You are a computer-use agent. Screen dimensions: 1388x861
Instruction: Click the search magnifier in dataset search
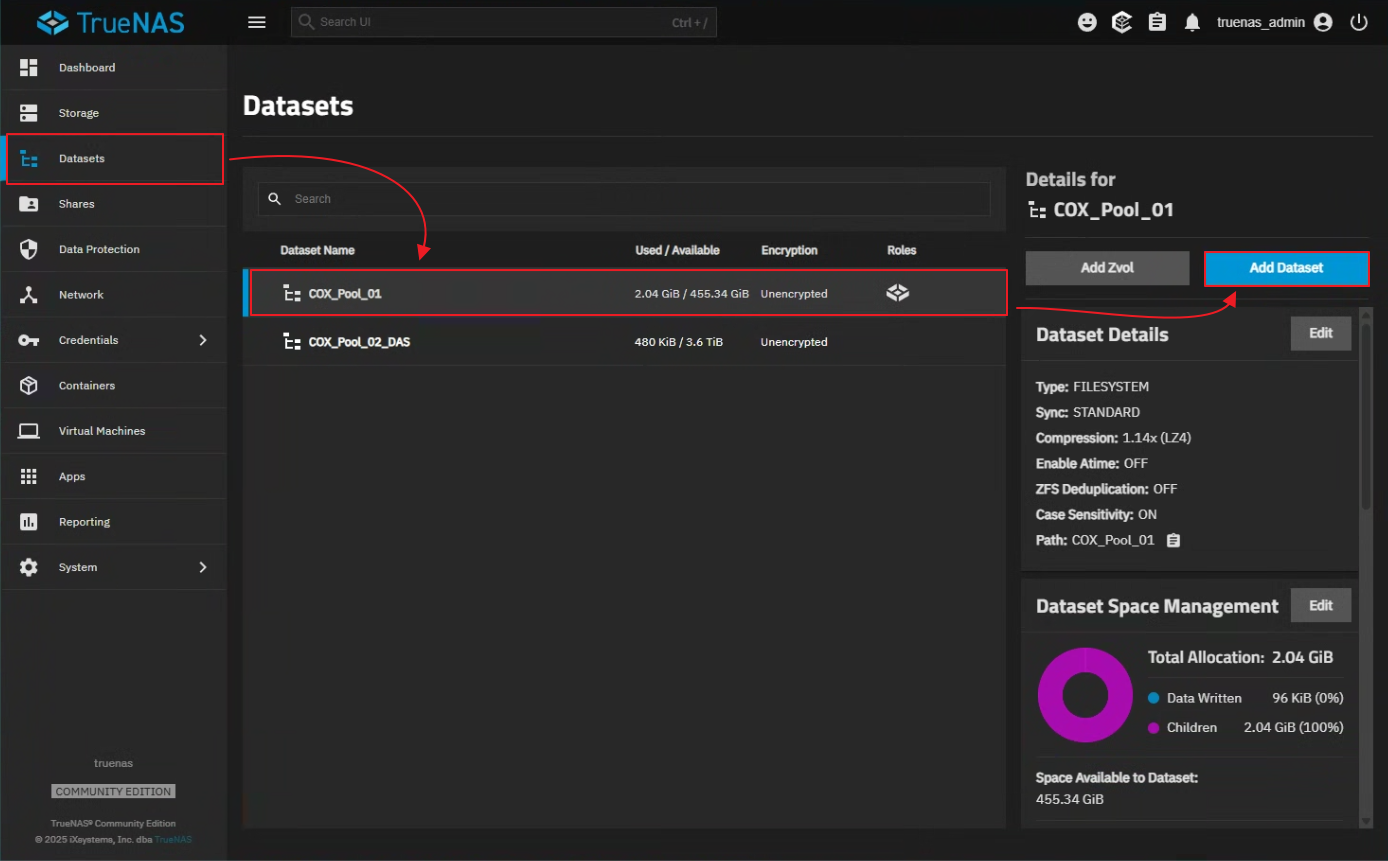pos(275,199)
